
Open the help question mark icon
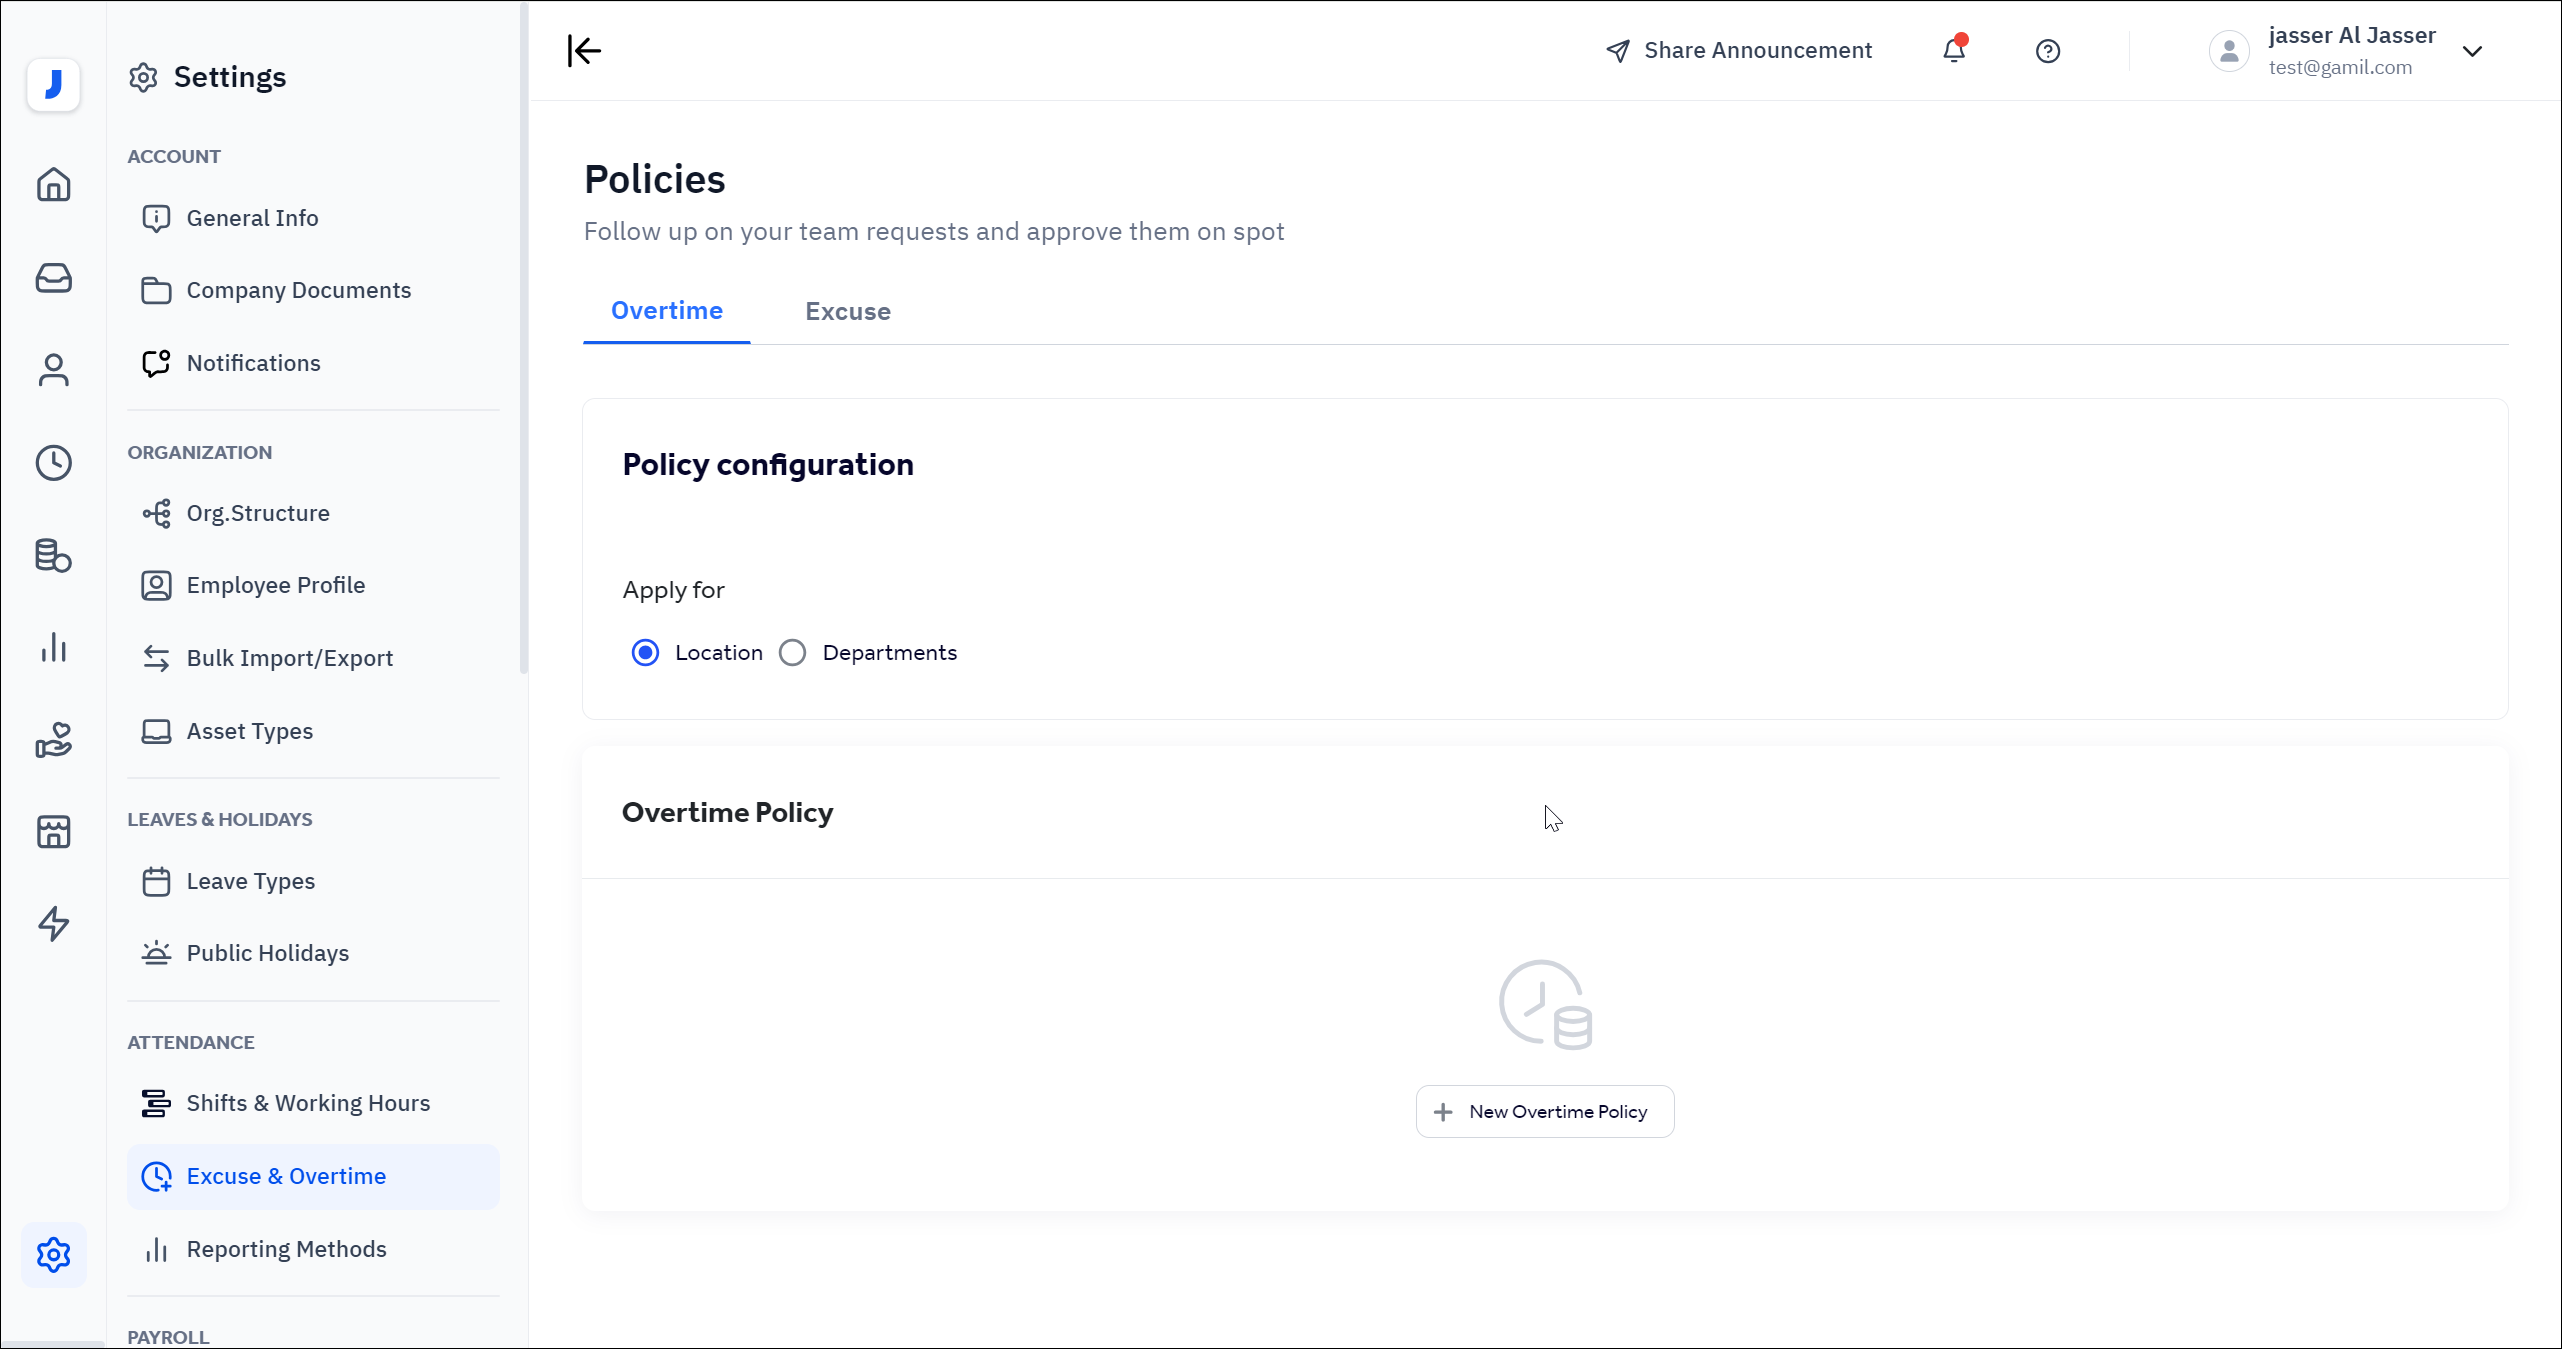(2047, 51)
